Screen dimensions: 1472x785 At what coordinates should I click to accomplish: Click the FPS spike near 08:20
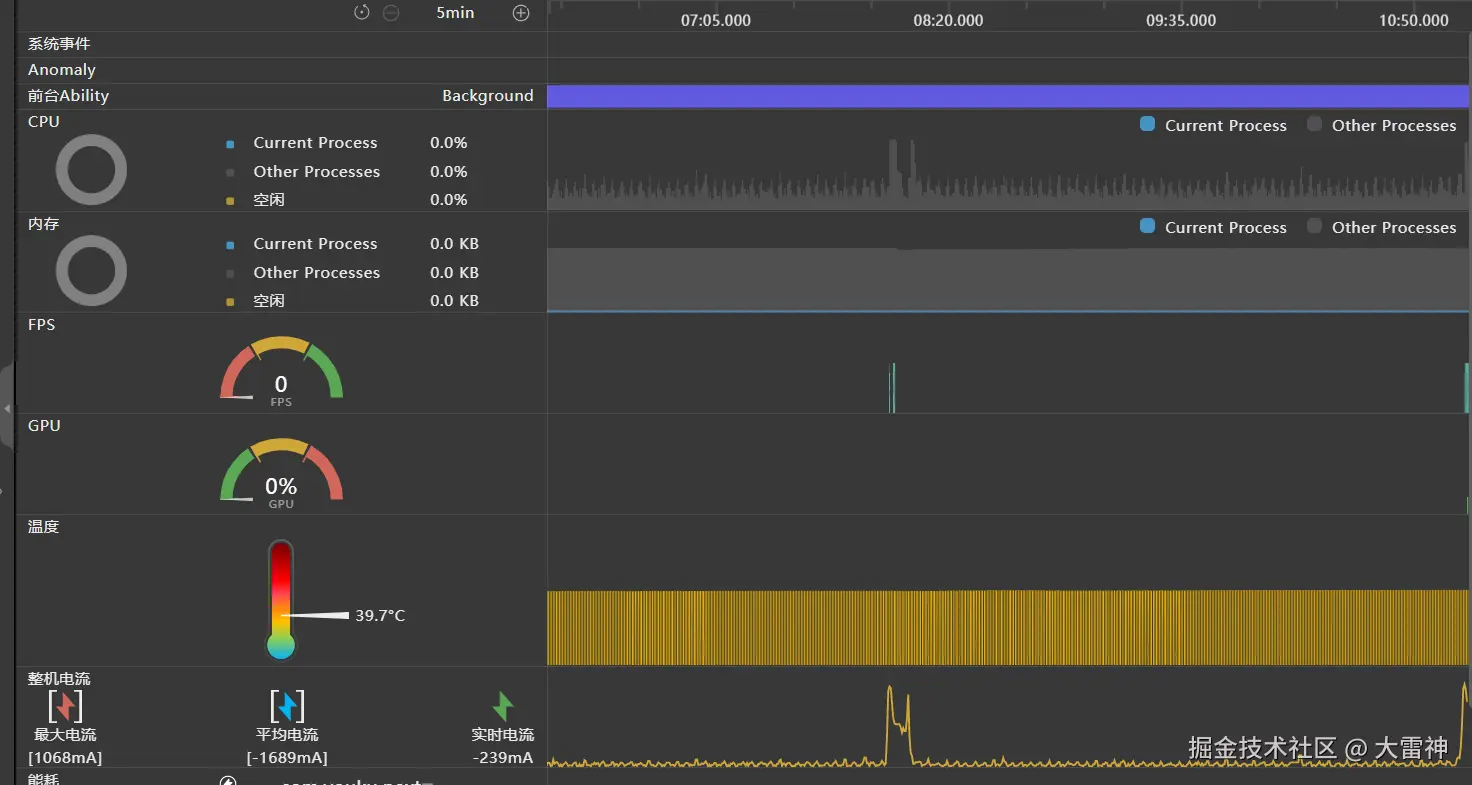(x=893, y=388)
